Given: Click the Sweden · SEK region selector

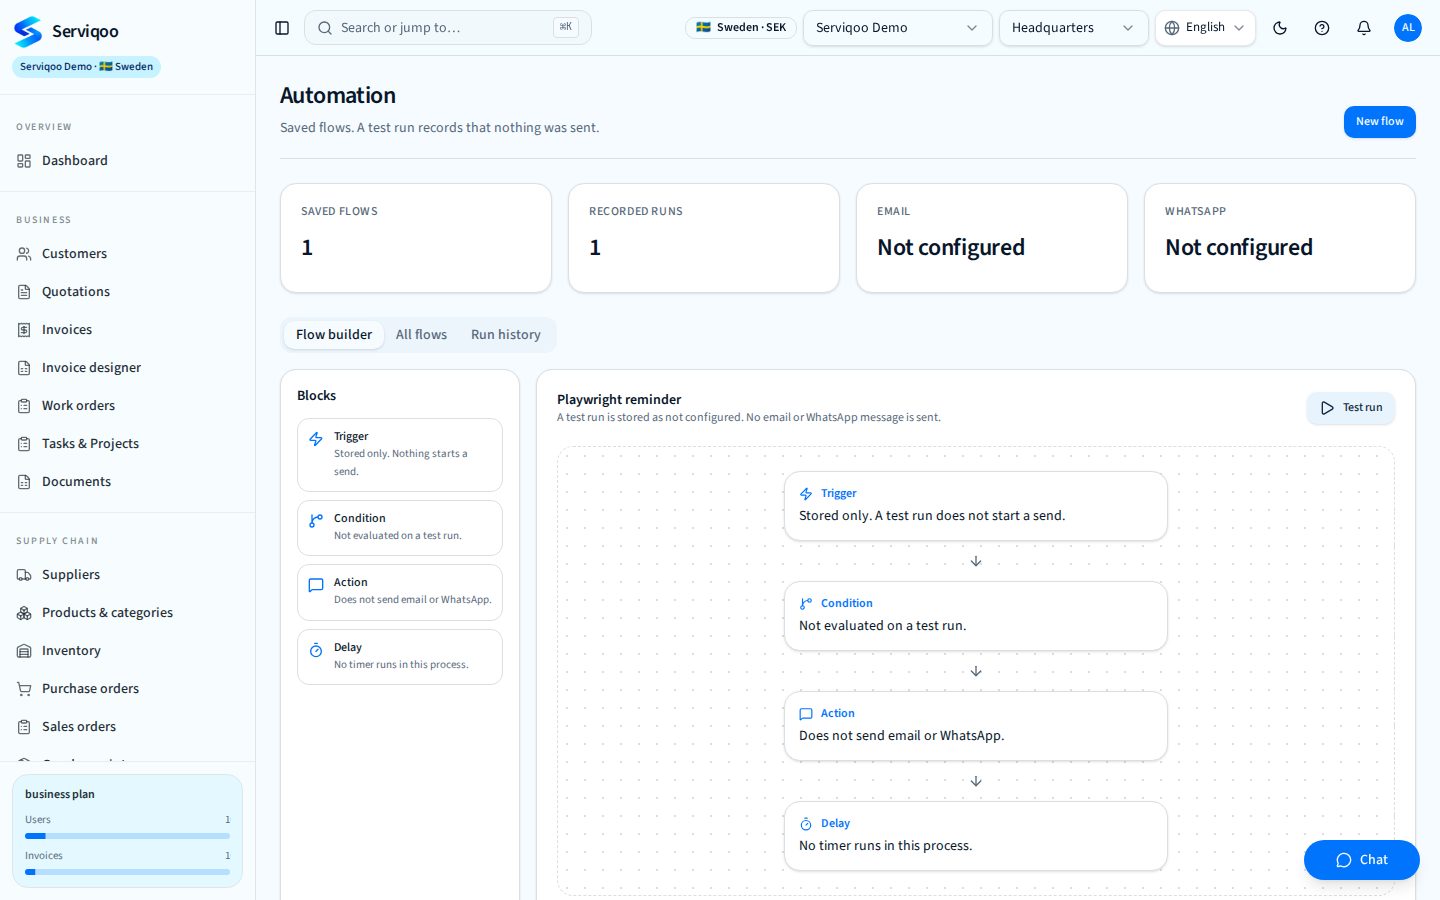Looking at the screenshot, I should pyautogui.click(x=741, y=28).
